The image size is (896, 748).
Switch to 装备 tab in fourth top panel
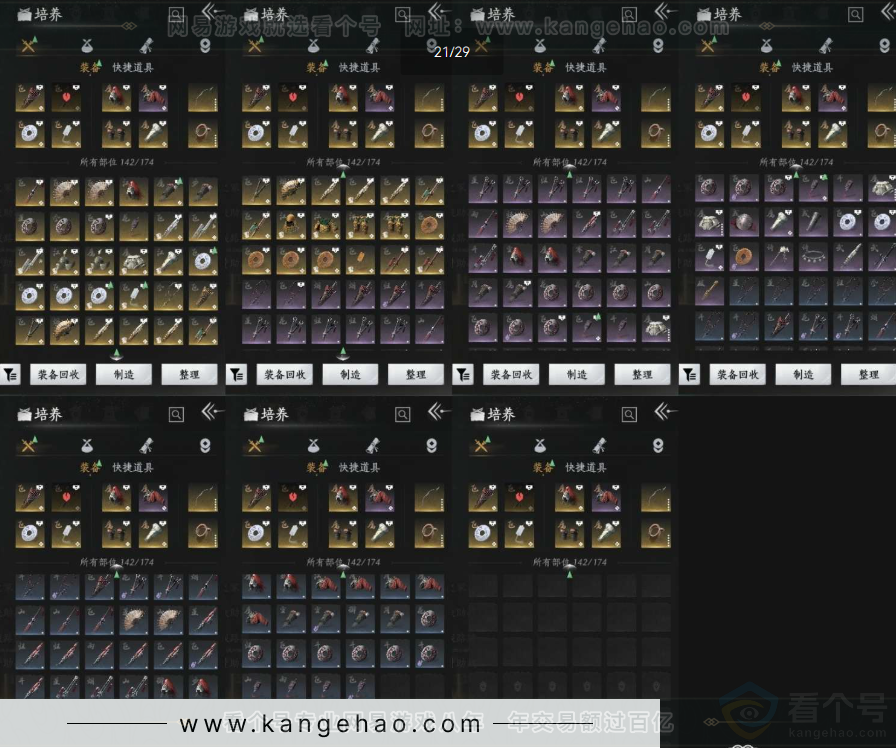(x=769, y=67)
